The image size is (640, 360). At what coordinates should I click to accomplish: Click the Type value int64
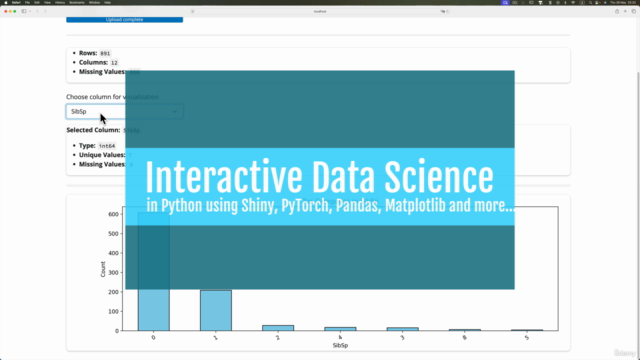(107, 146)
